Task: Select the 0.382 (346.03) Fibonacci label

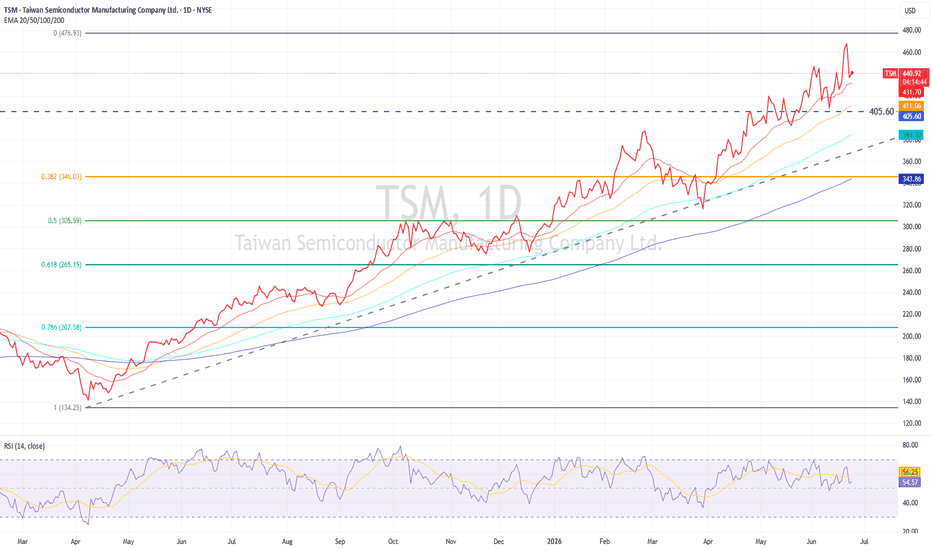Action: coord(61,177)
